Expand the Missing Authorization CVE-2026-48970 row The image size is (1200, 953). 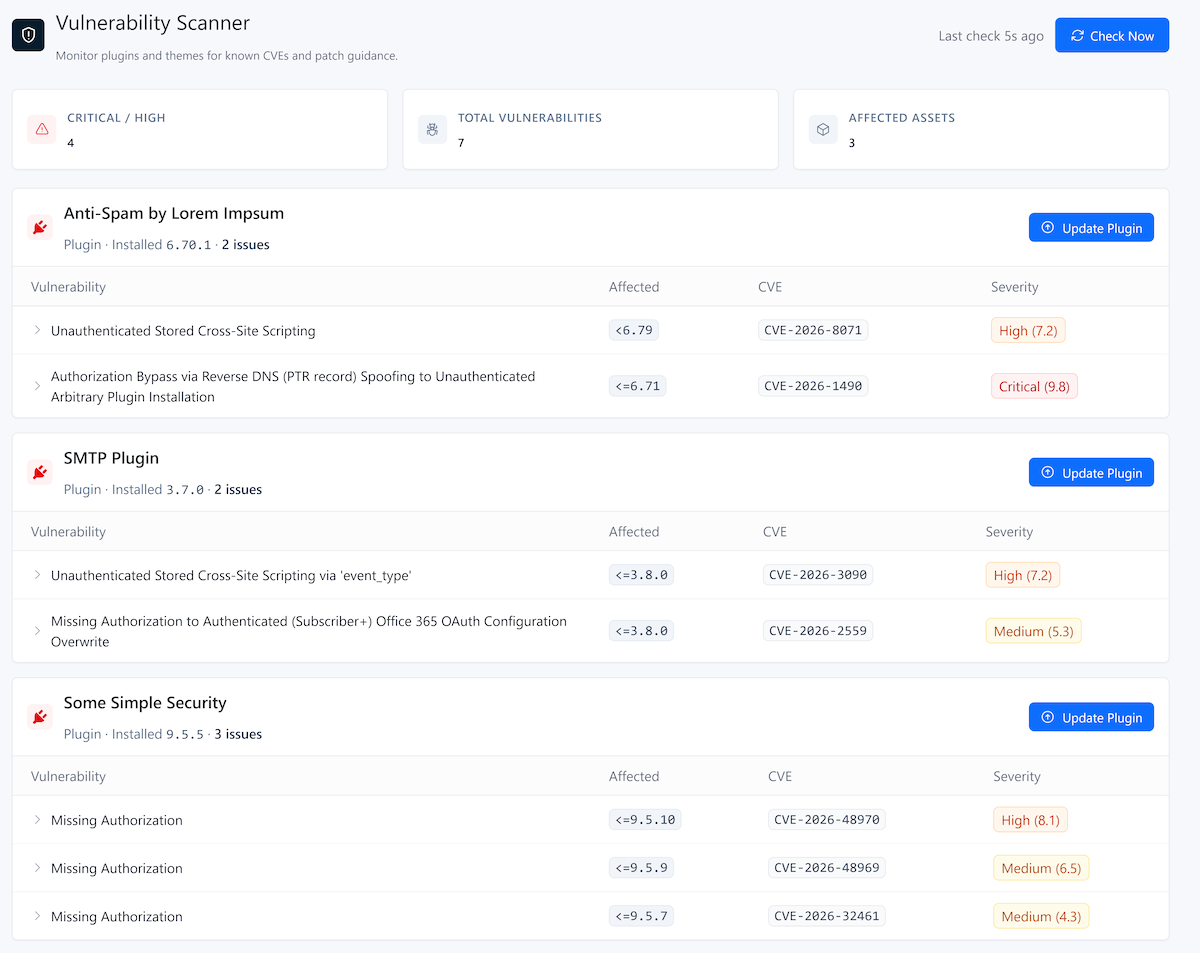(x=37, y=820)
